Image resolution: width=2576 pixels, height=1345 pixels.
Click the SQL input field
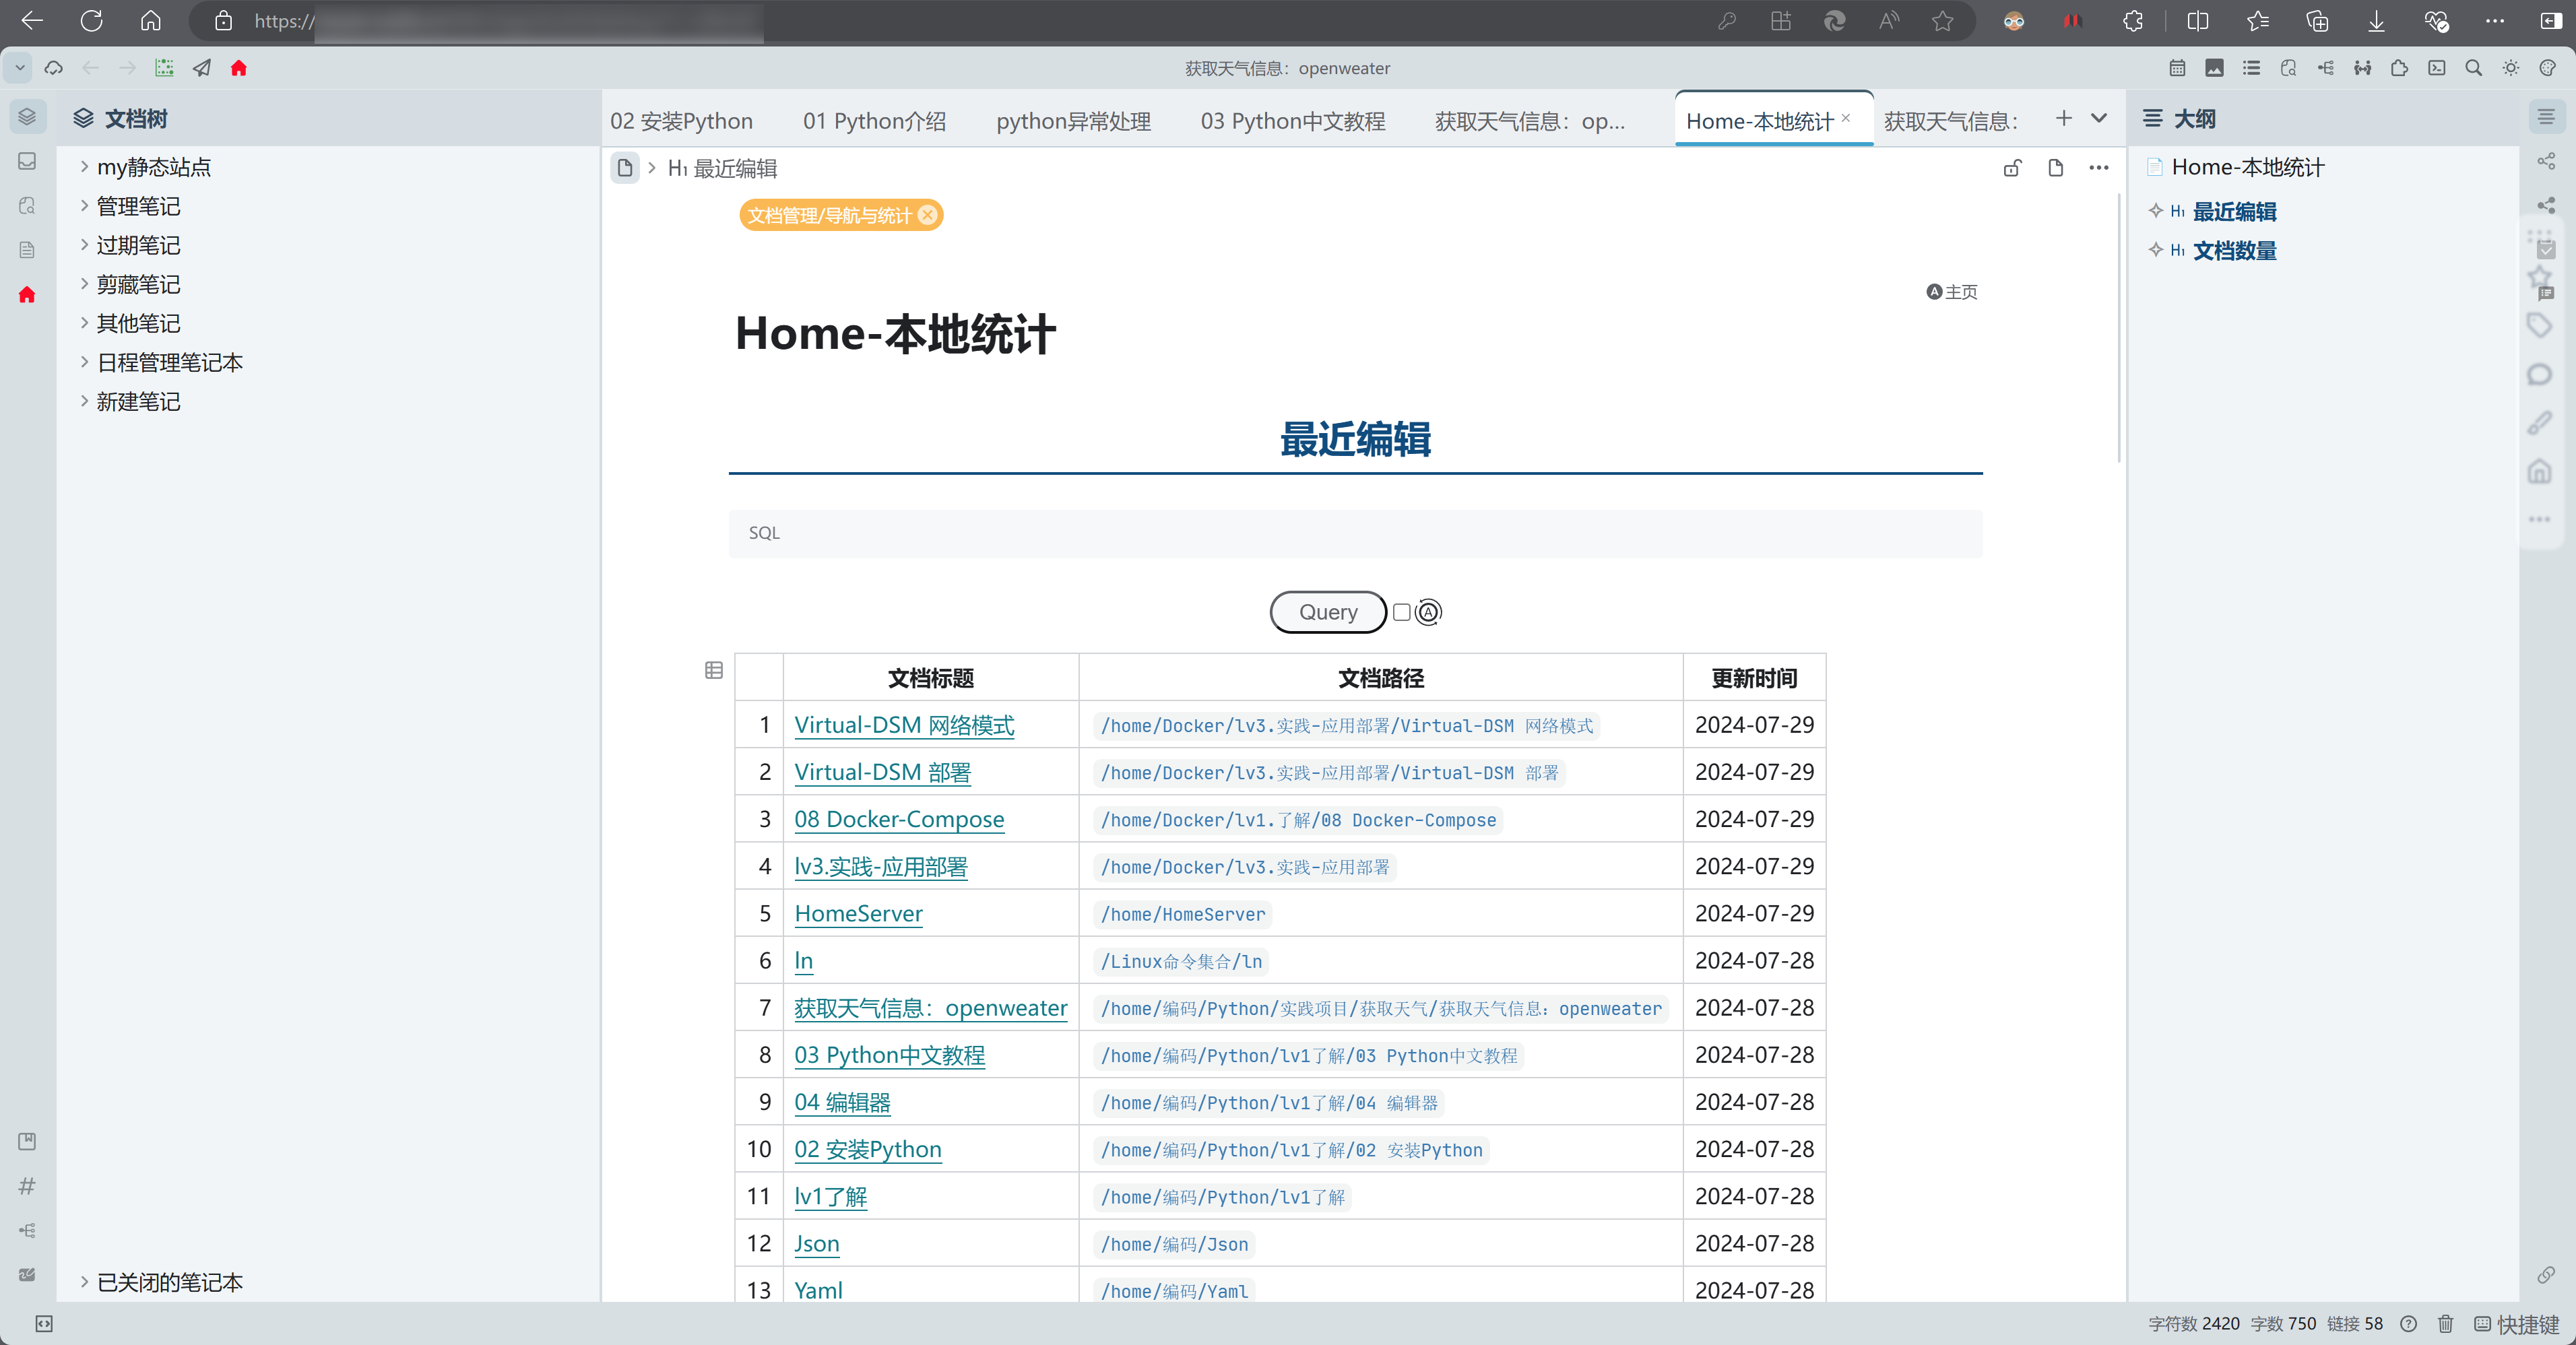[1355, 533]
